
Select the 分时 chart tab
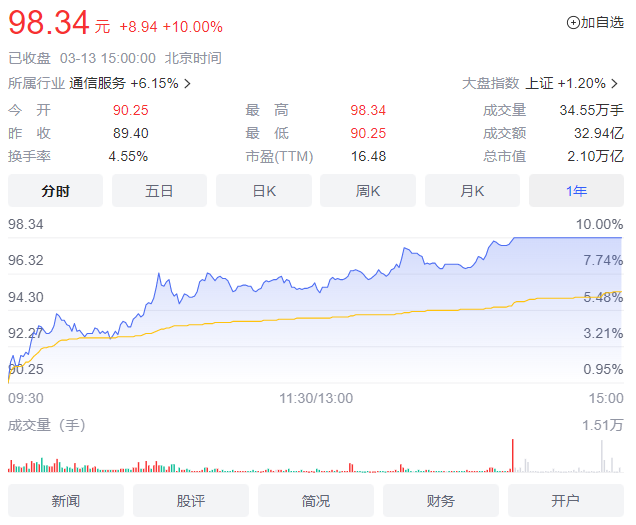coord(56,191)
